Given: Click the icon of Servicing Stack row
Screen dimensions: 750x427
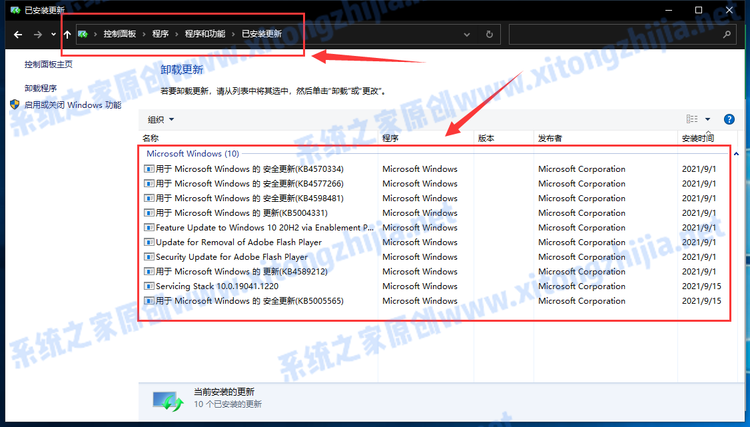Looking at the screenshot, I should [x=149, y=286].
